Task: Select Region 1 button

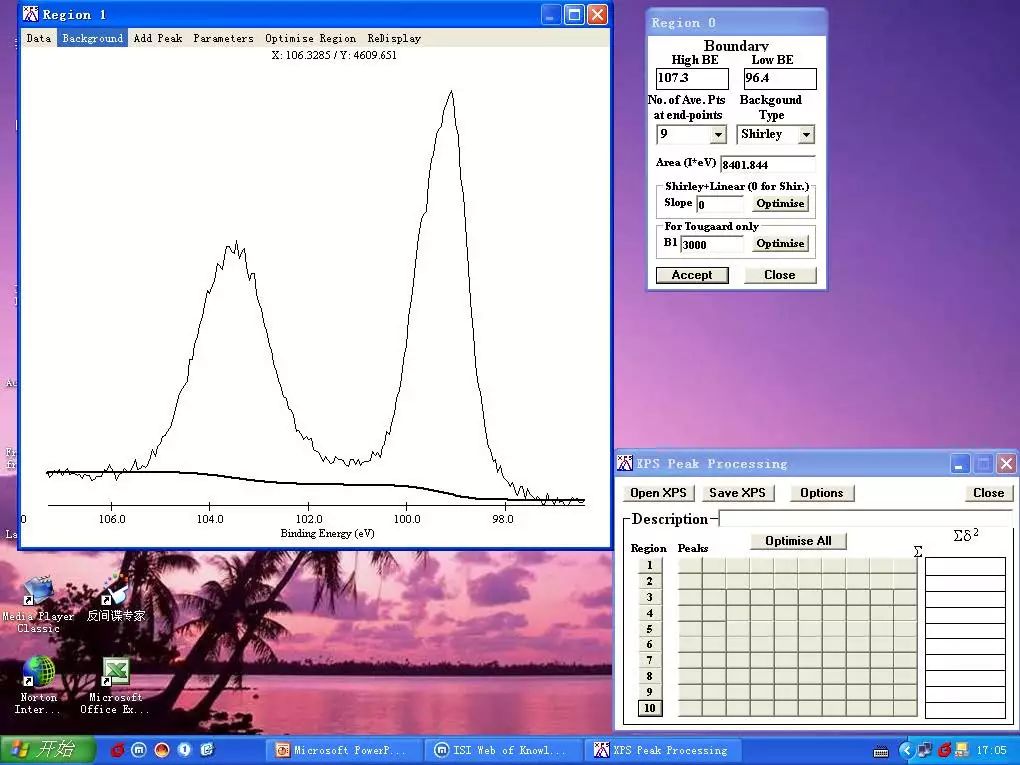Action: coord(649,565)
